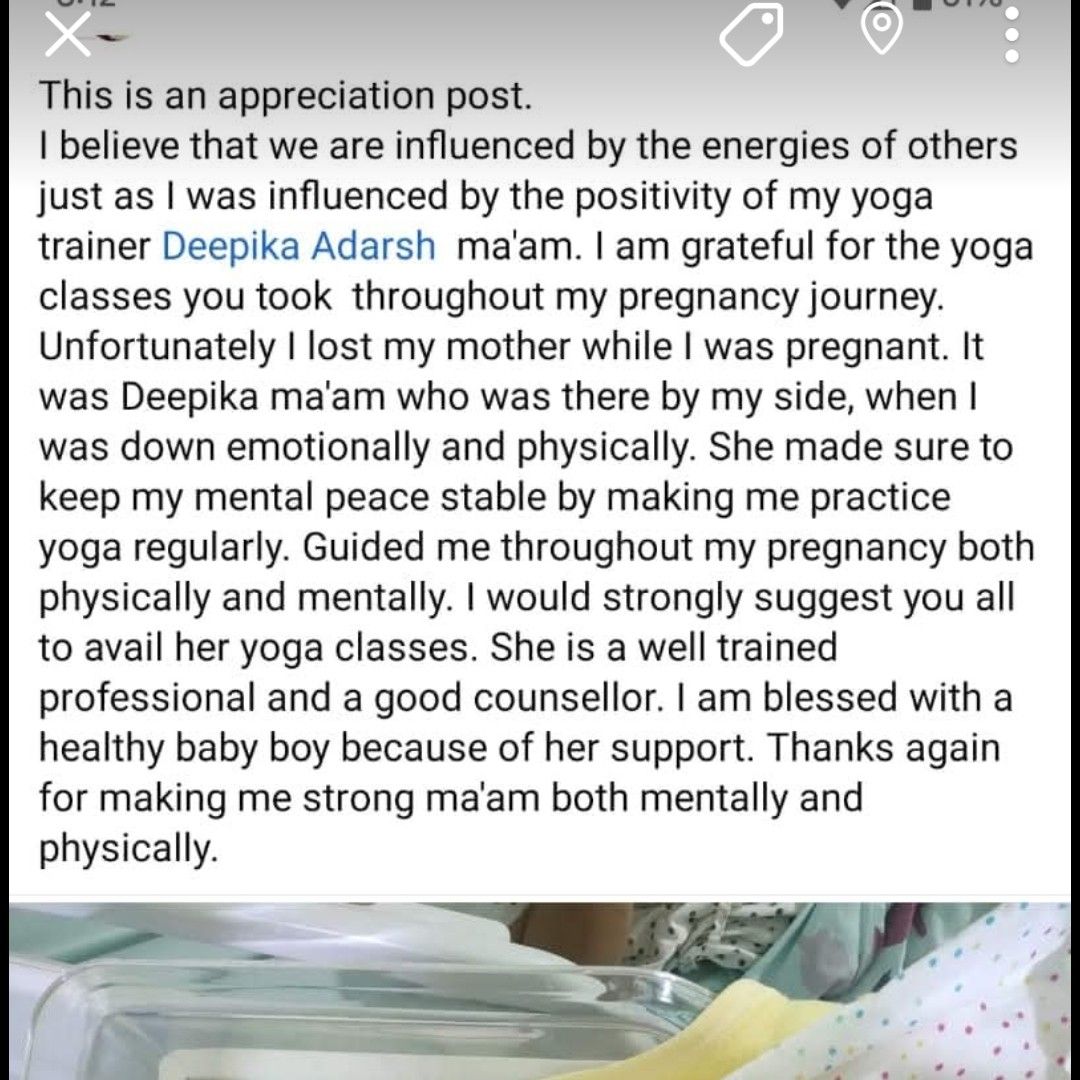Tap the line 'This is an appreciation post.'
Screen dimensions: 1080x1080
pos(286,96)
